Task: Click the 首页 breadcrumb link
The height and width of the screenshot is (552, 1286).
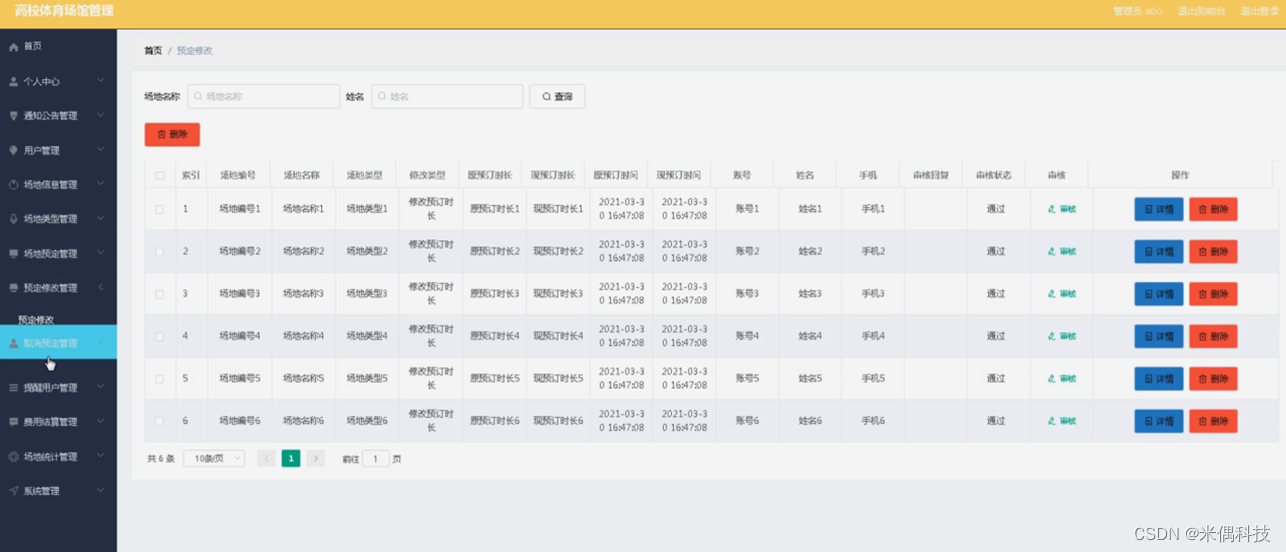Action: 153,50
